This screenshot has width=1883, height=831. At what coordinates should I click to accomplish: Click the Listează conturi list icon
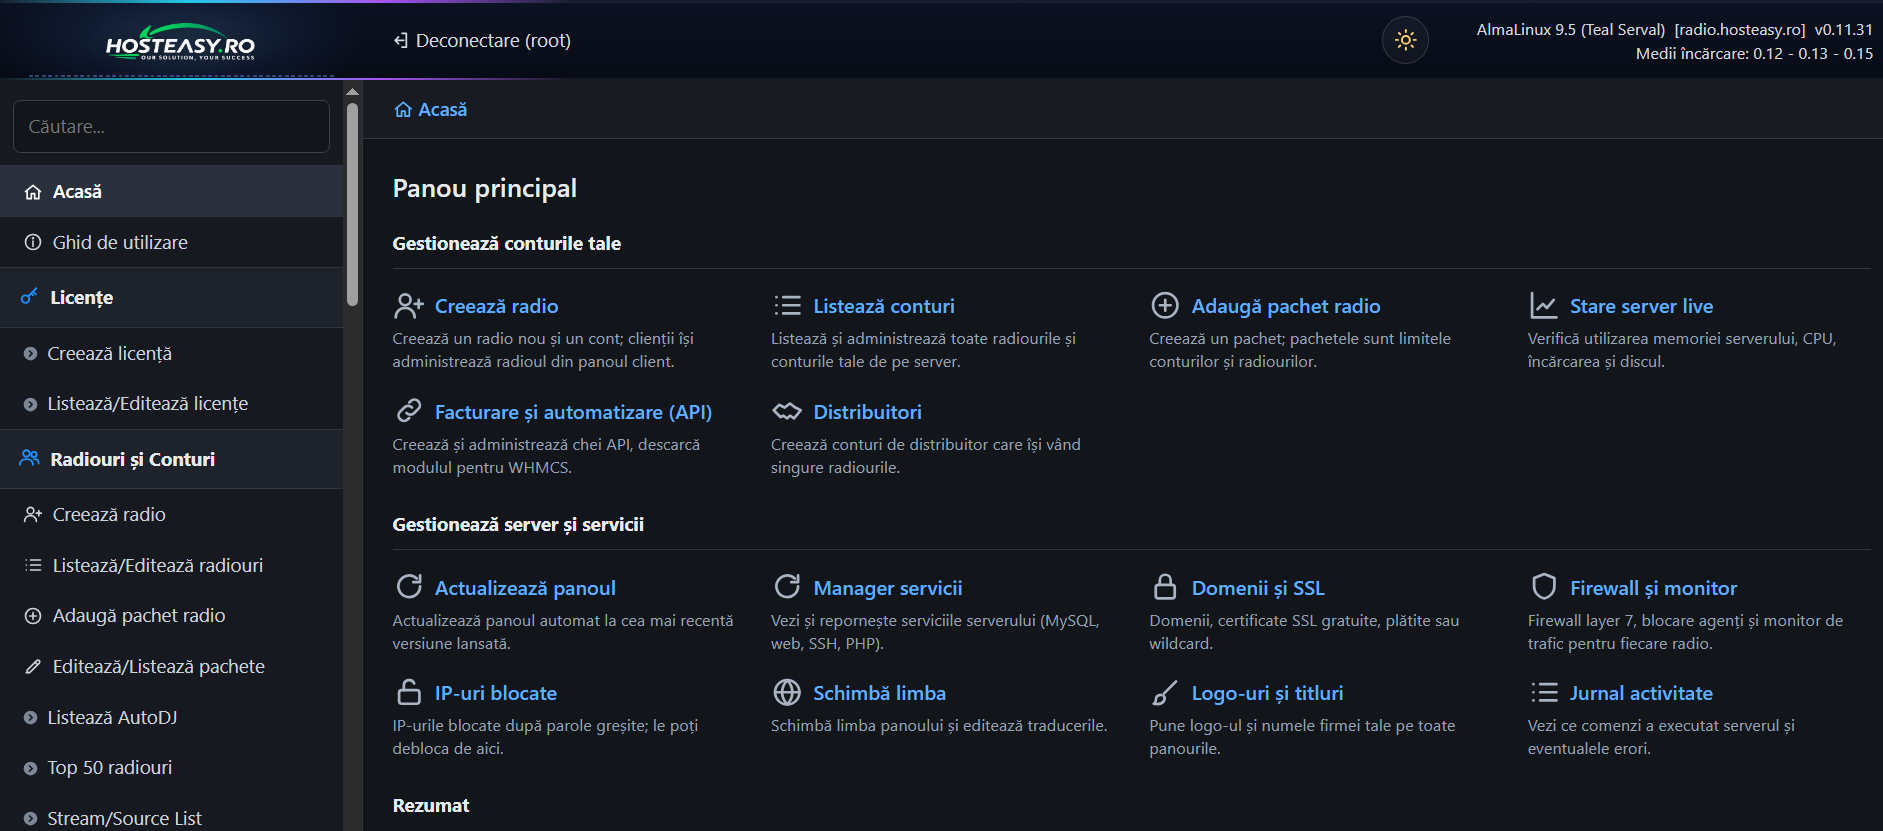(x=787, y=306)
